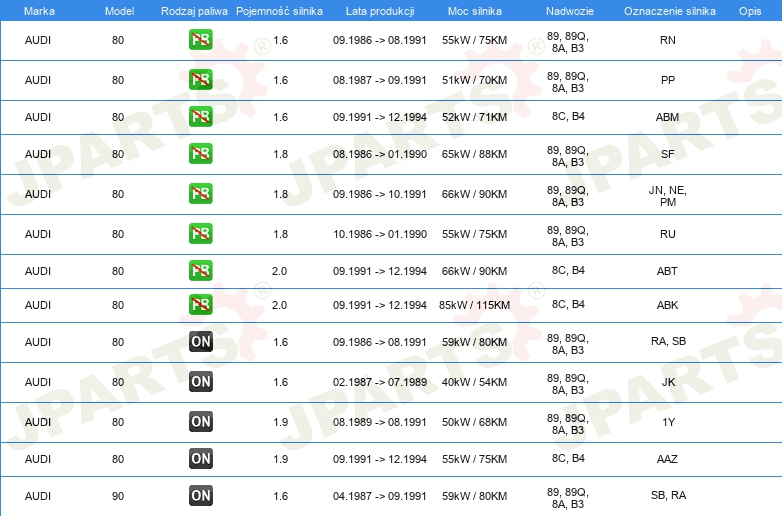The image size is (782, 516).
Task: Sort by Pojemność silnika header
Action: tap(279, 11)
